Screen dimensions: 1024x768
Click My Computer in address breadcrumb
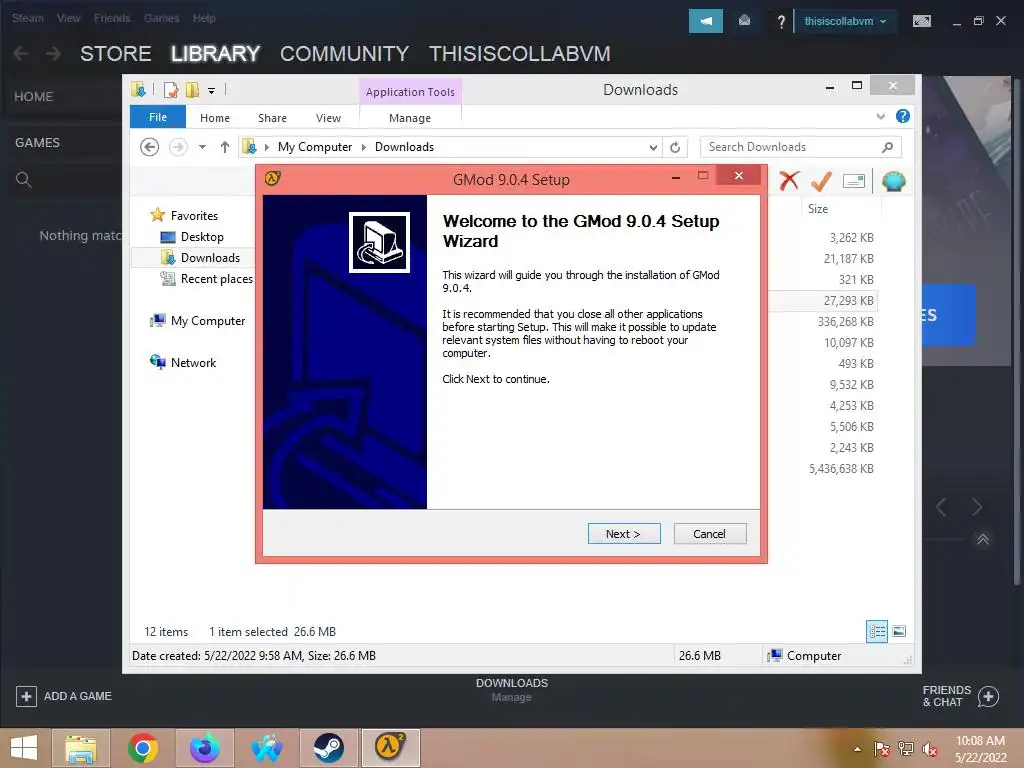pyautogui.click(x=315, y=147)
